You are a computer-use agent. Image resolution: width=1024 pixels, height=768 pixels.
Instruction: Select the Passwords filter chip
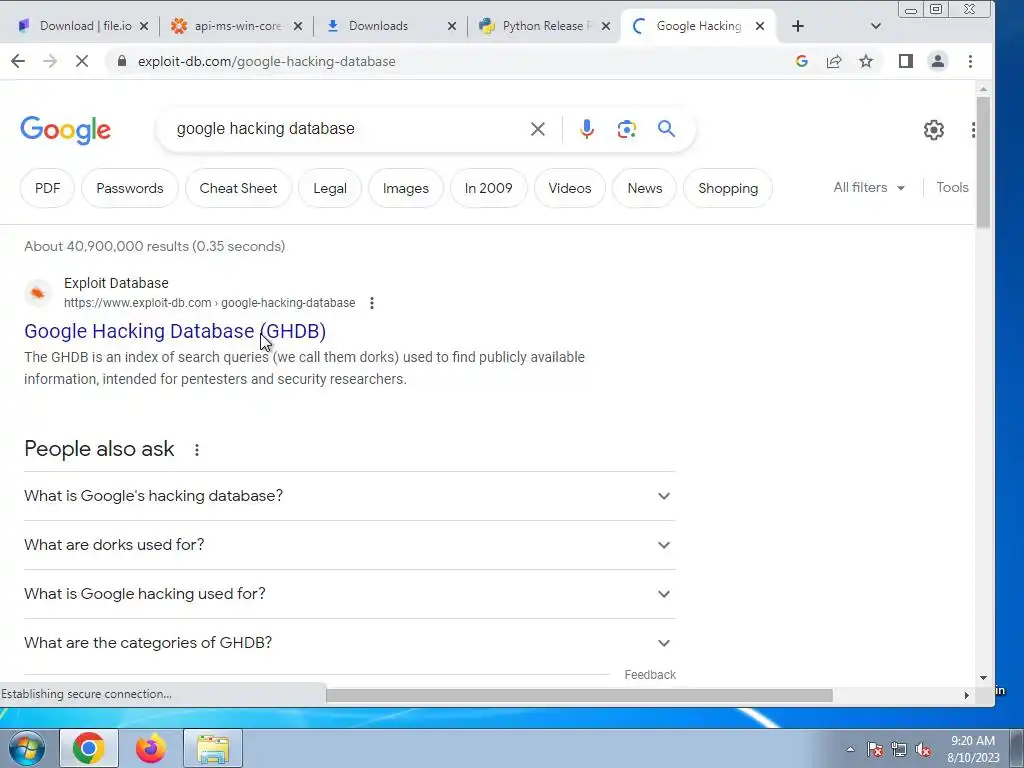coord(129,188)
